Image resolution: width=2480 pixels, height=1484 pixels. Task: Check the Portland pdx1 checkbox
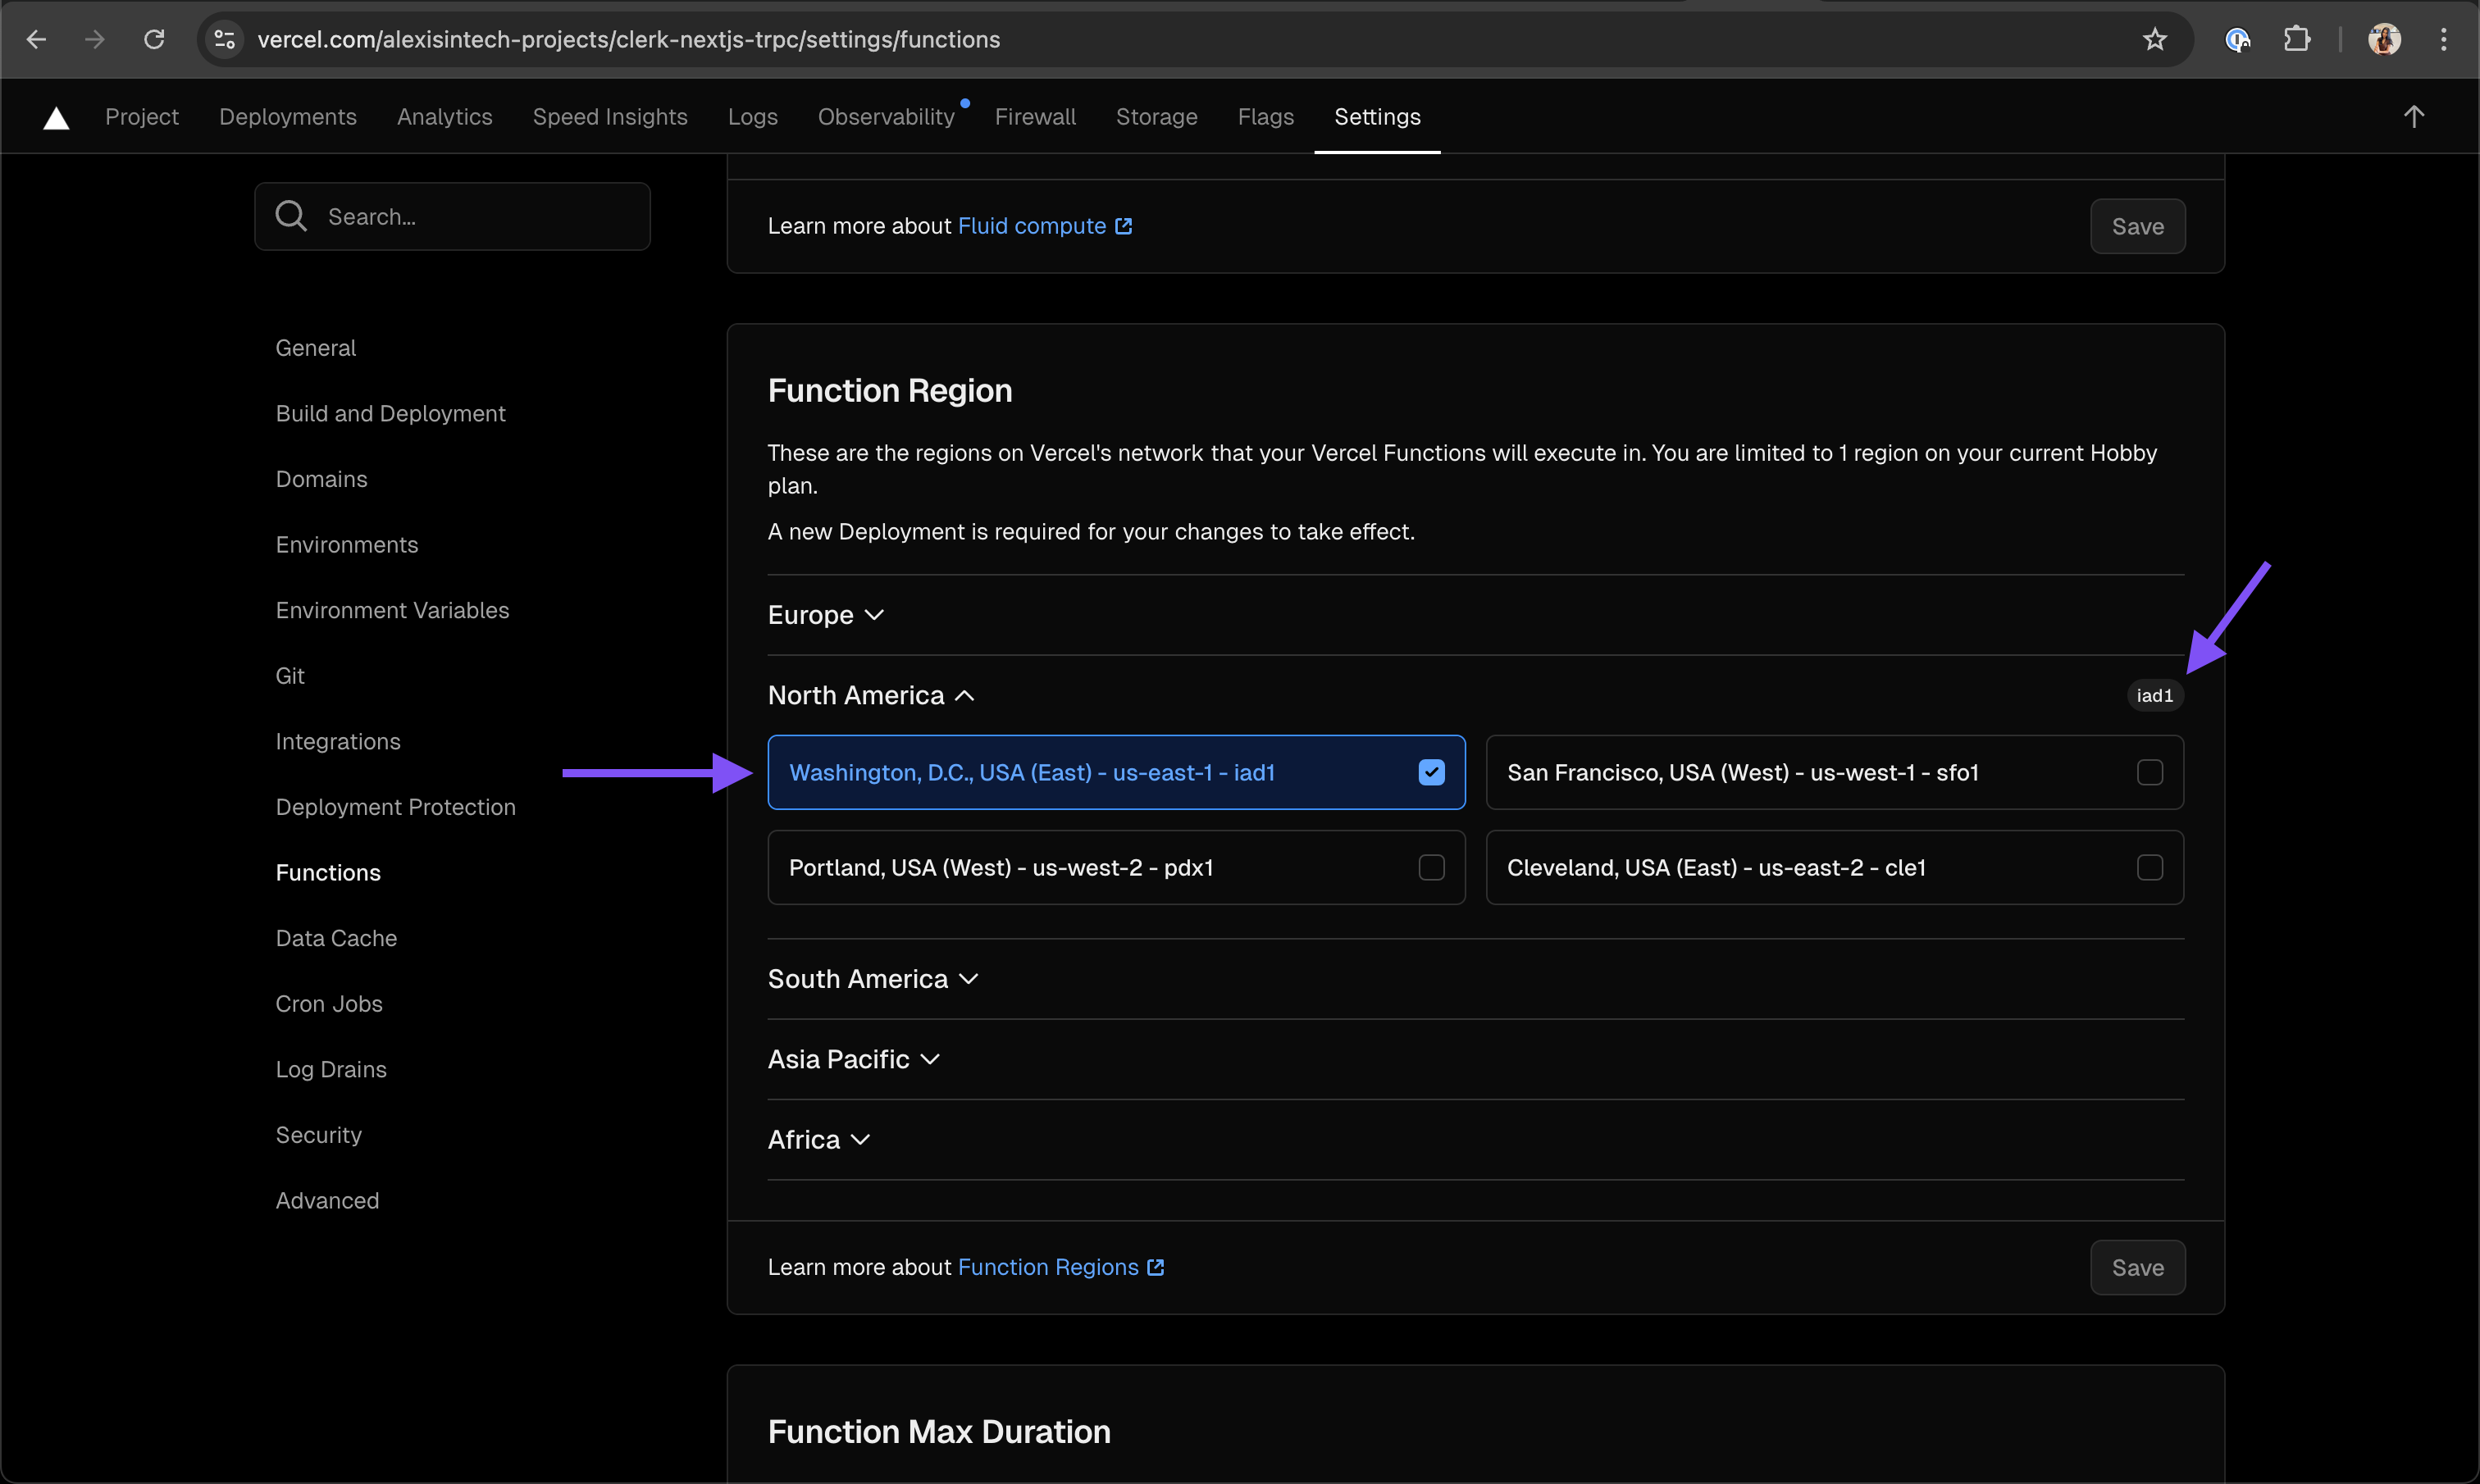click(x=1431, y=867)
